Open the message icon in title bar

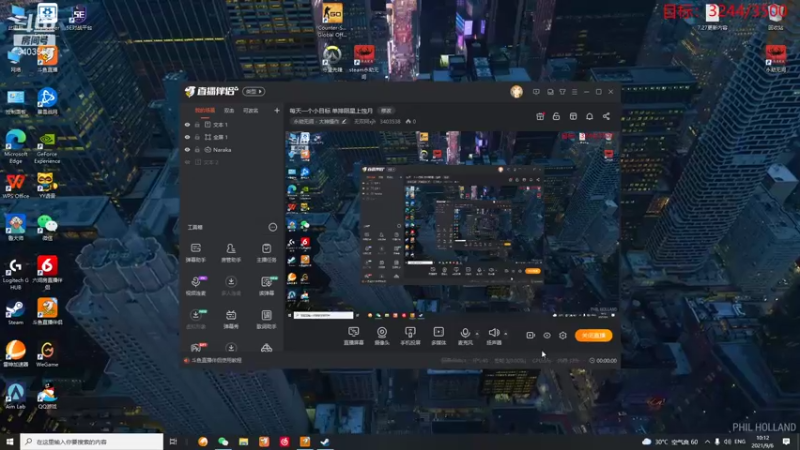pyautogui.click(x=536, y=92)
